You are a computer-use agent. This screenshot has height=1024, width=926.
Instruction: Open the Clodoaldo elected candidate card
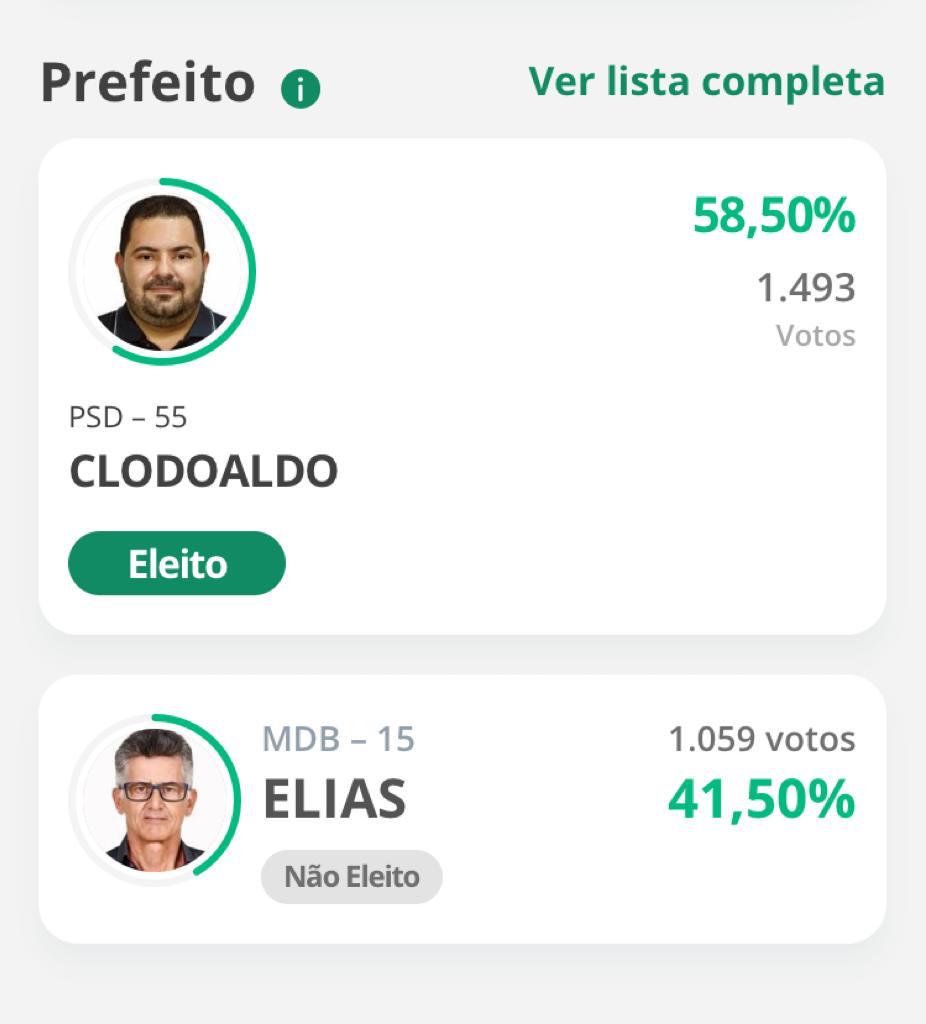[462, 386]
